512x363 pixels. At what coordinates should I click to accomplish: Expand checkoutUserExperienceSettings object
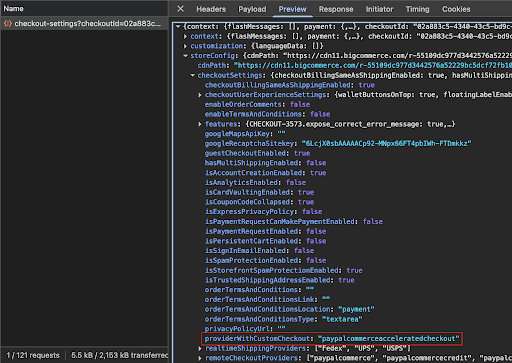pyautogui.click(x=200, y=95)
